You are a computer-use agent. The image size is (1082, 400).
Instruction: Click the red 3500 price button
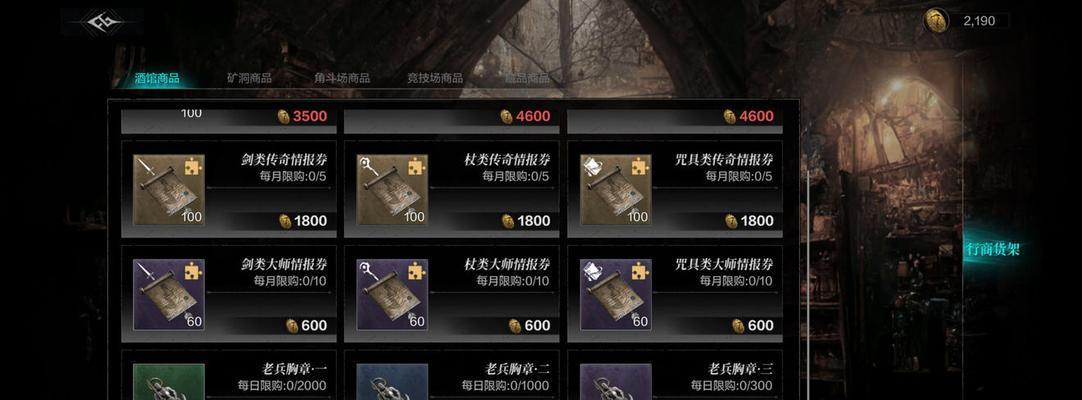tap(302, 117)
